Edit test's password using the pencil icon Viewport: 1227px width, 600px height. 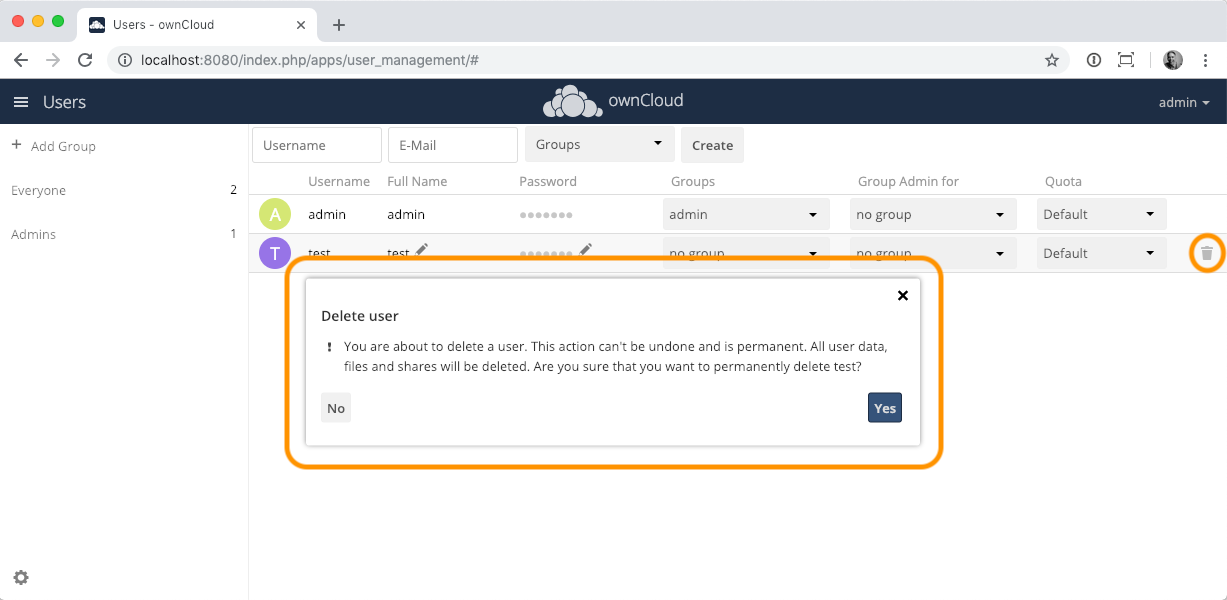pyautogui.click(x=586, y=249)
